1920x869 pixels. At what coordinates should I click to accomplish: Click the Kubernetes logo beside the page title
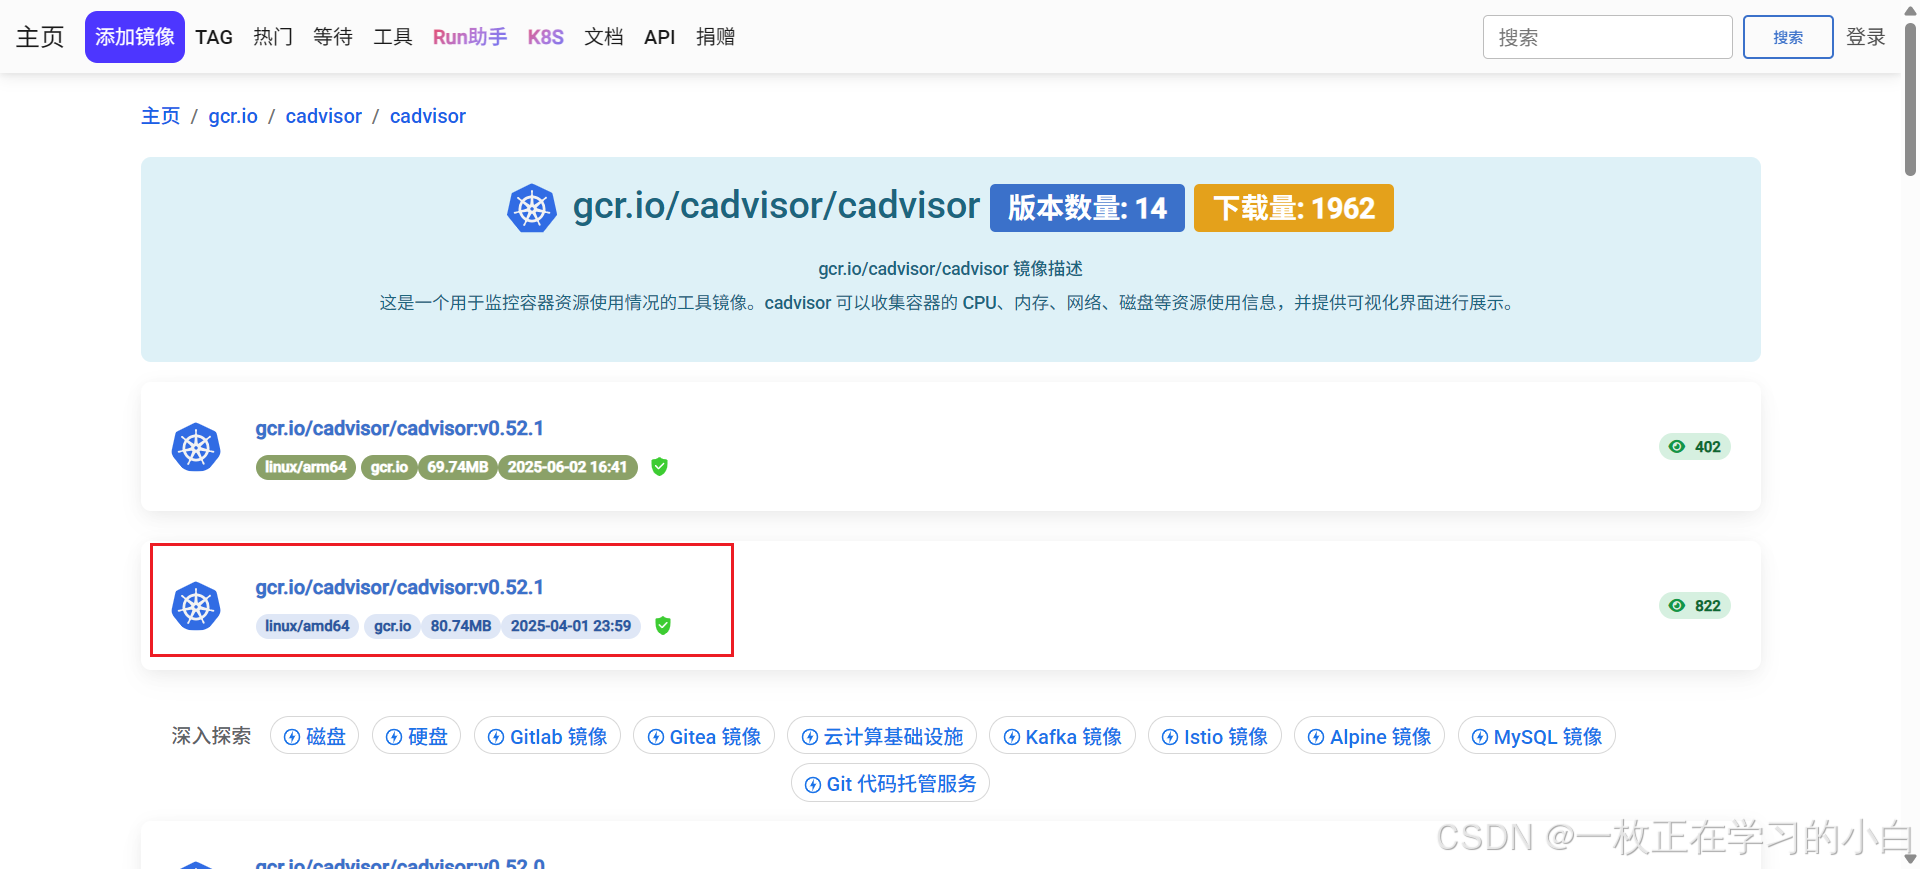[x=532, y=208]
